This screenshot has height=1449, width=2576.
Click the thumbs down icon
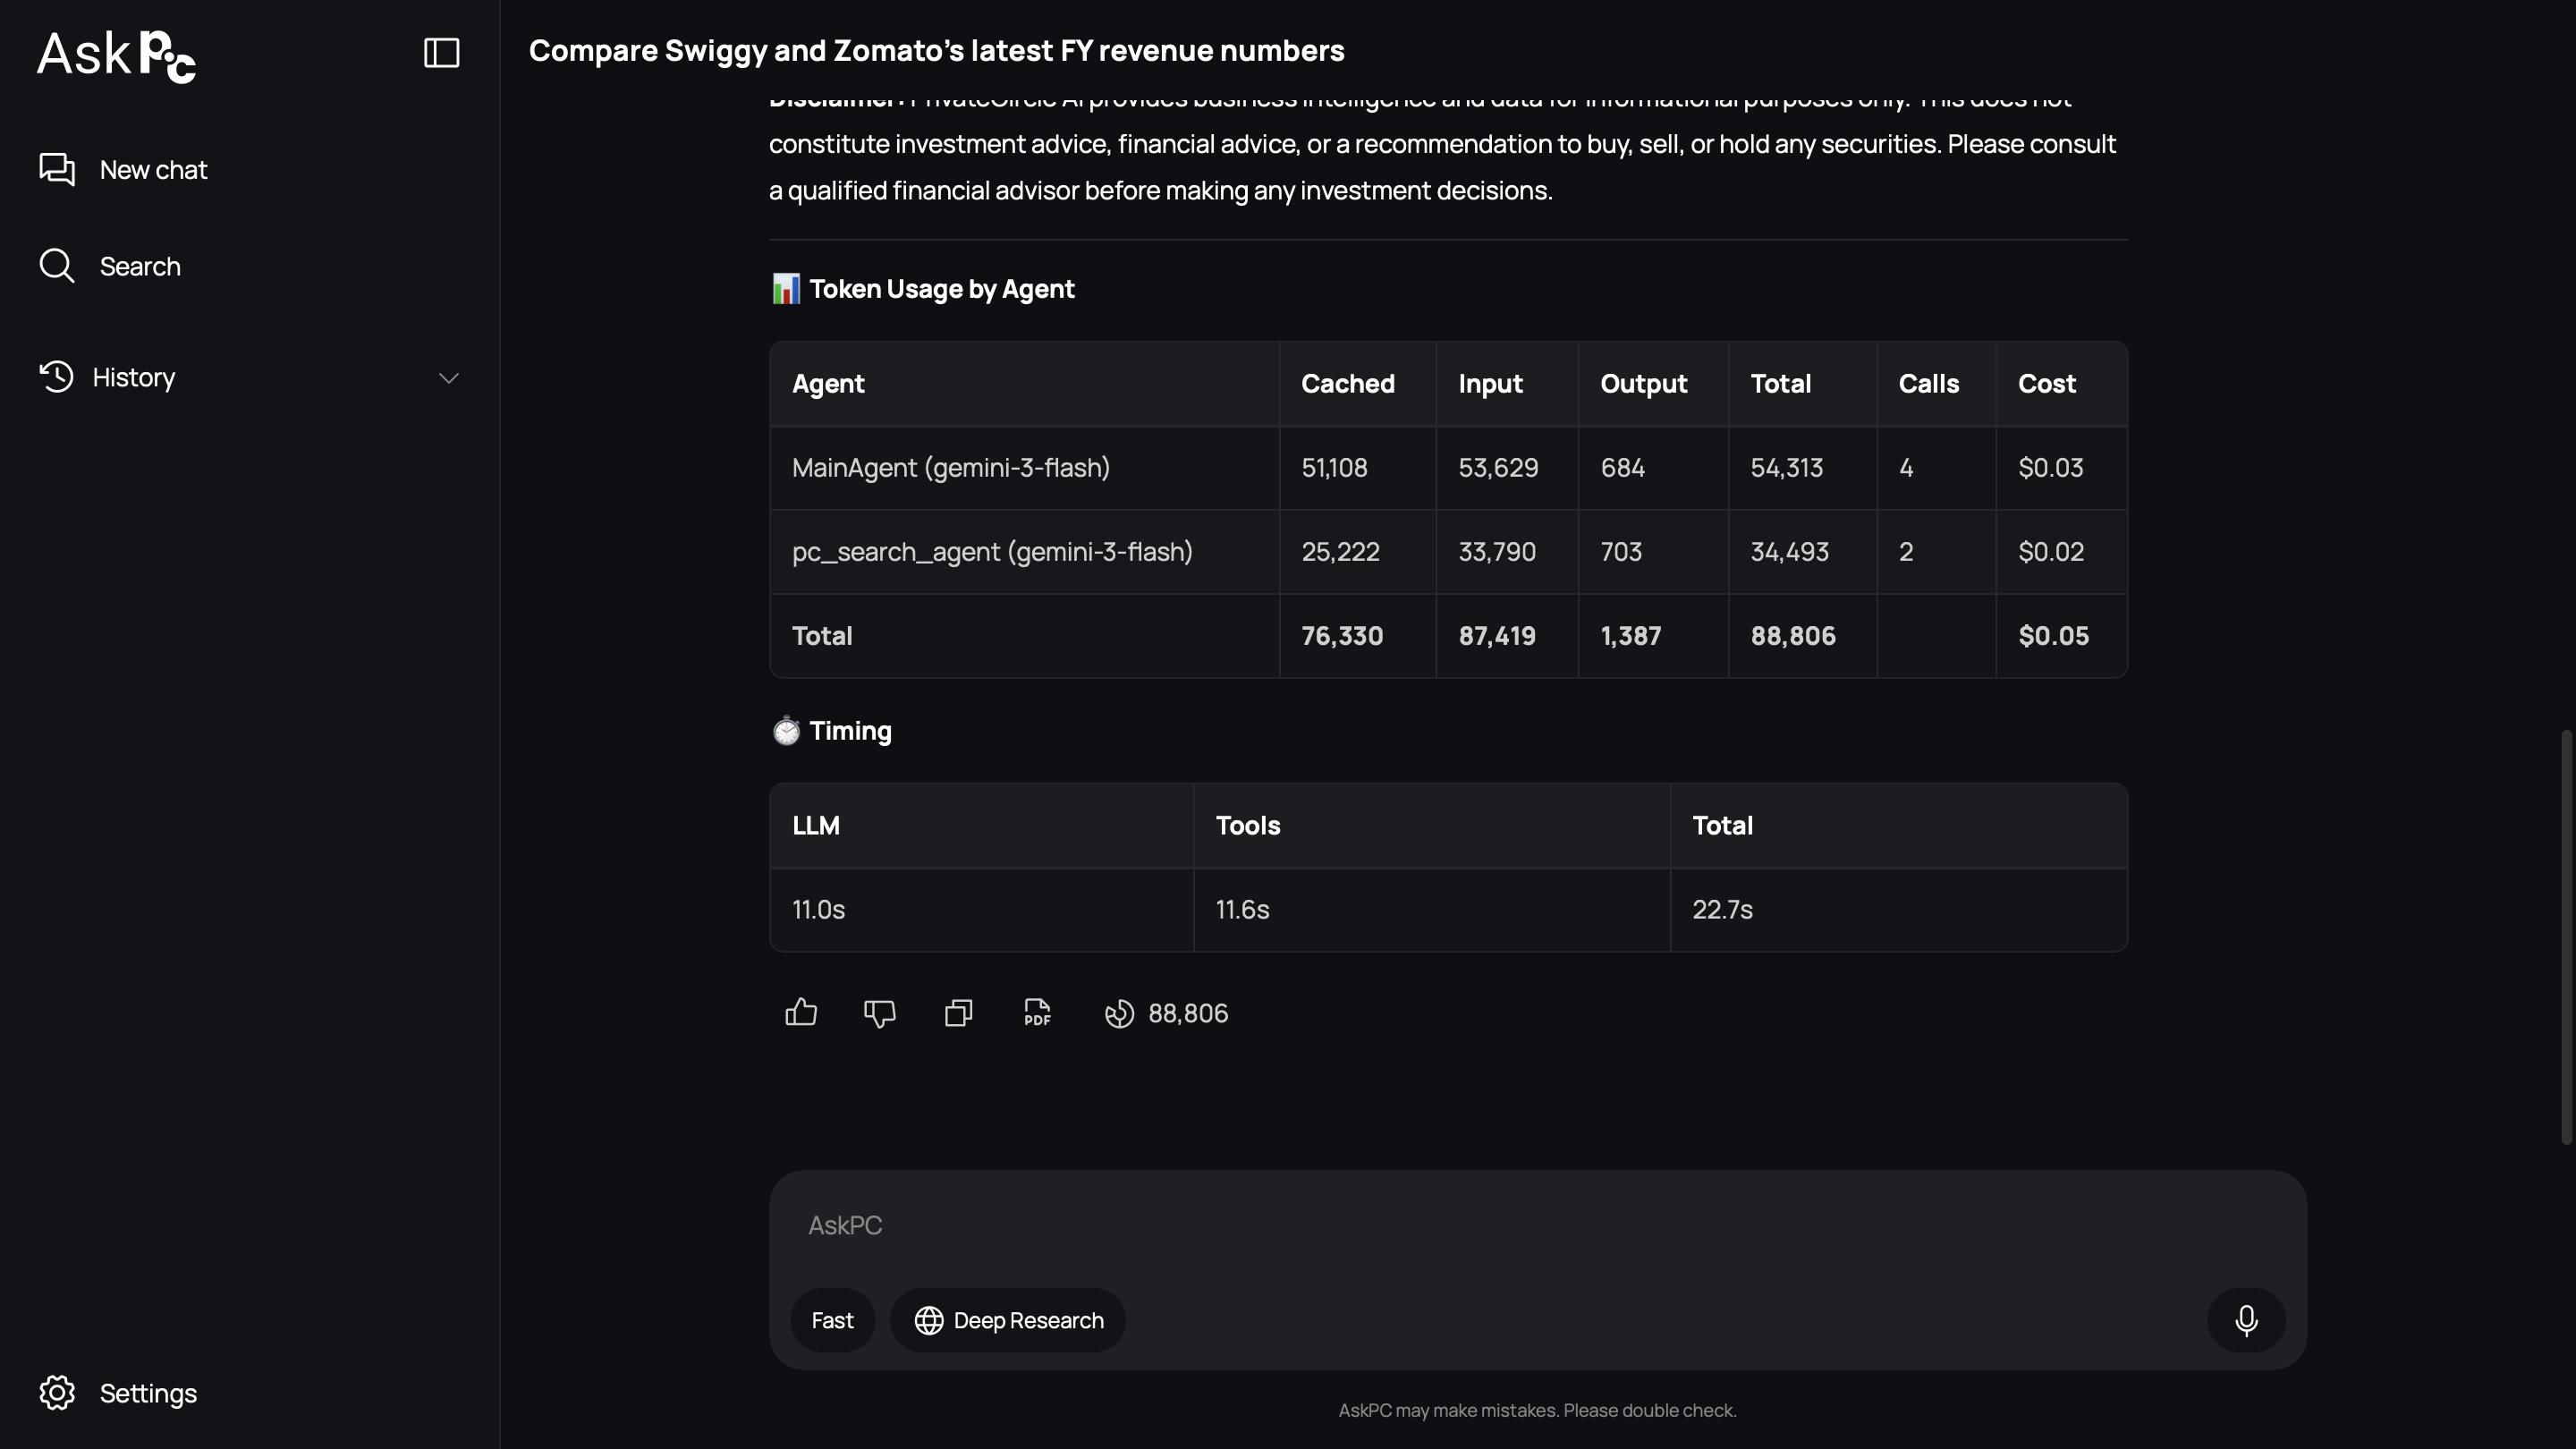click(880, 1013)
